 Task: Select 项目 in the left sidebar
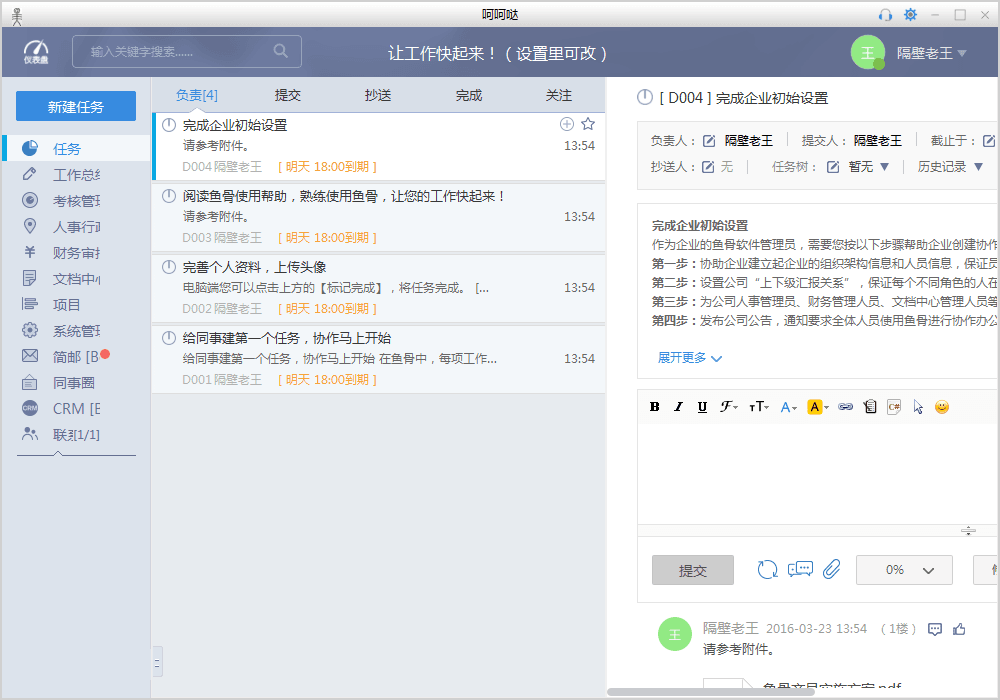[x=67, y=305]
